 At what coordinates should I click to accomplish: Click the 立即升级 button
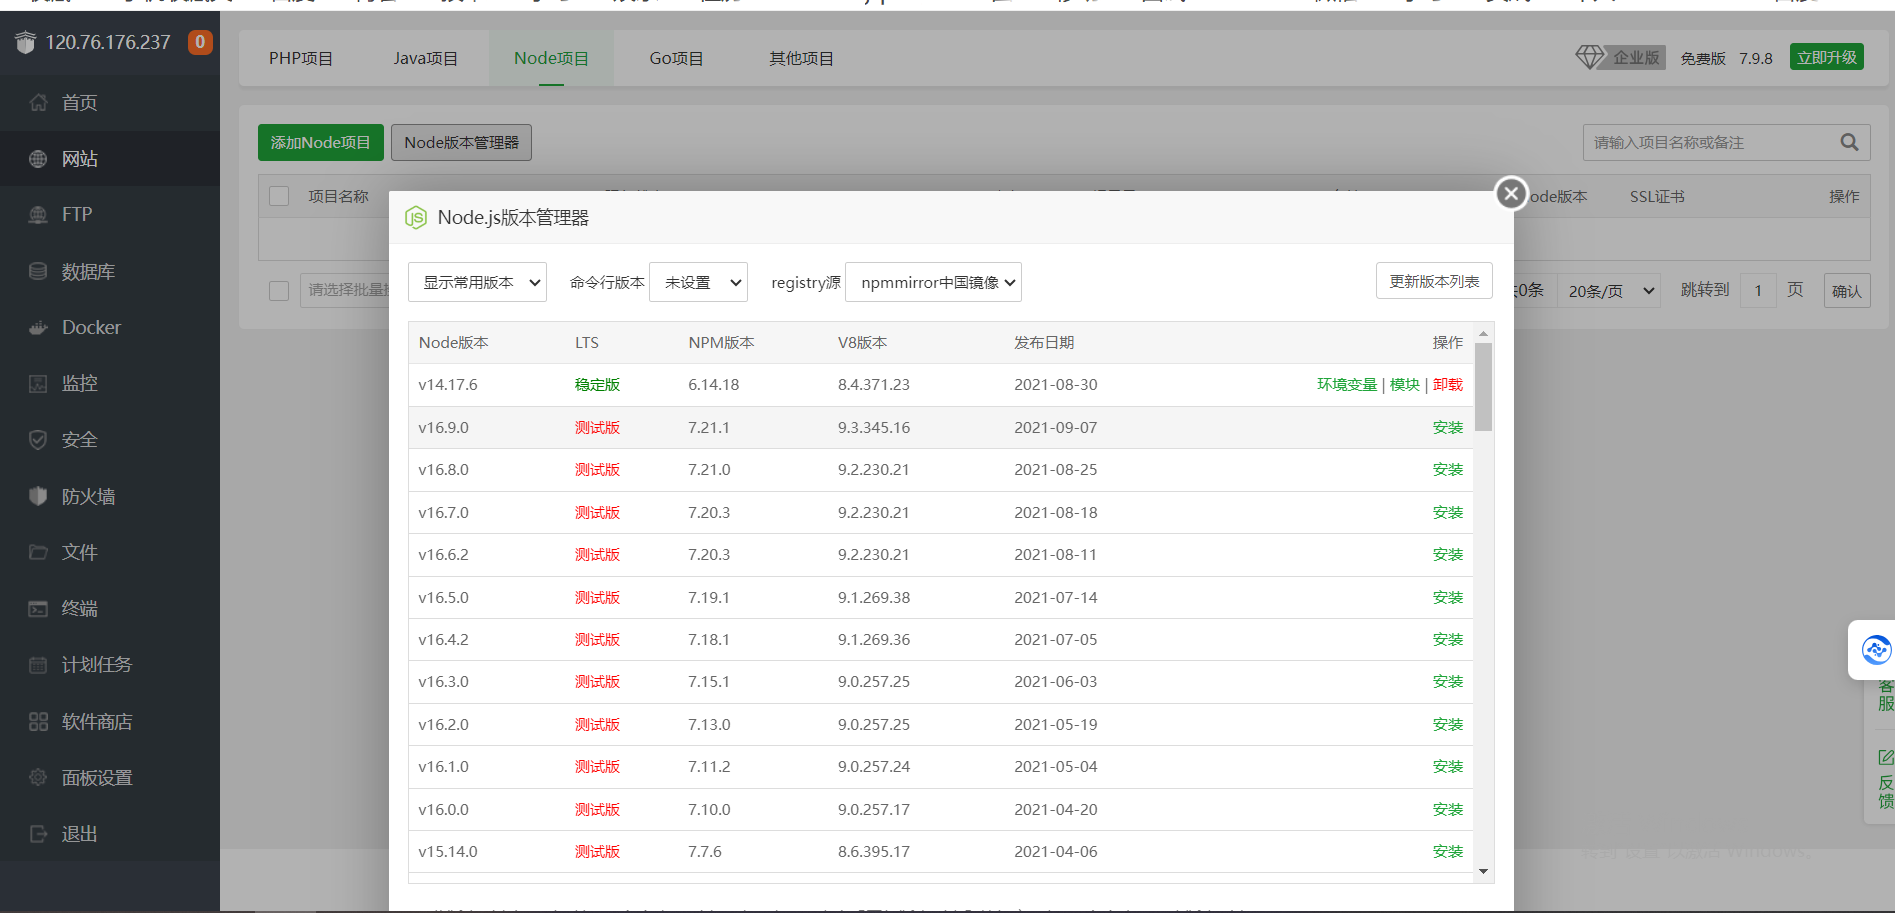coord(1827,57)
